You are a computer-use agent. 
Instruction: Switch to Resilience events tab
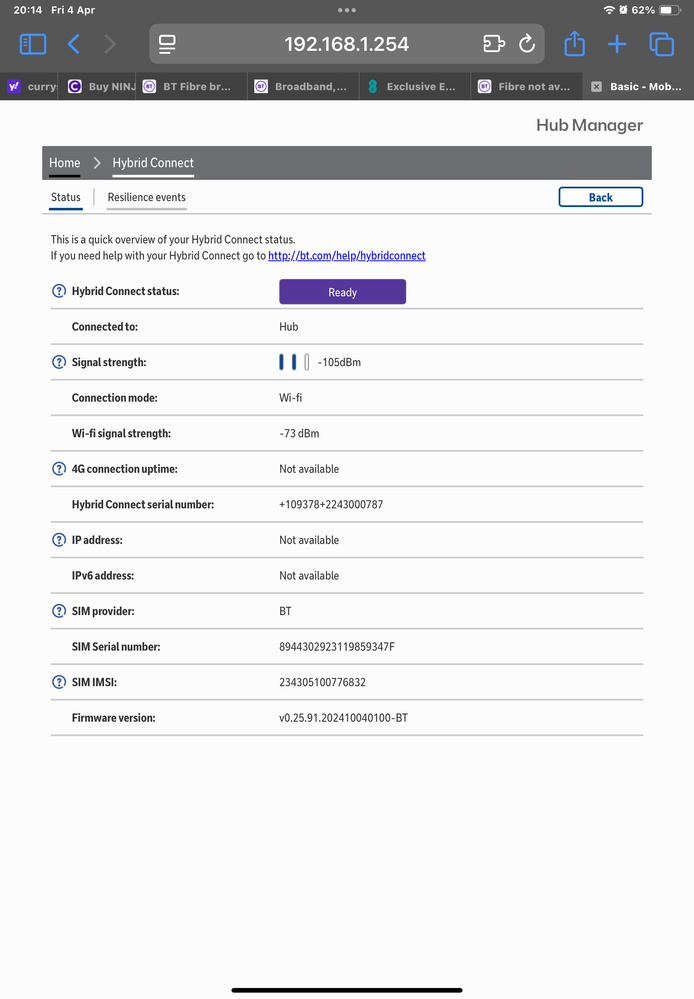(x=146, y=197)
